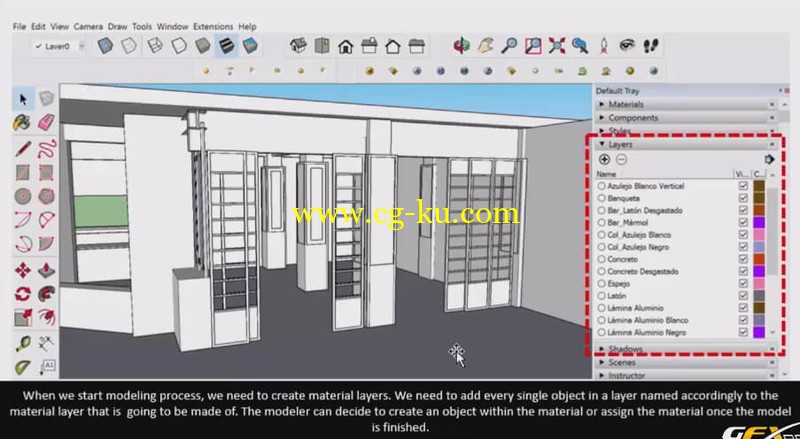Make Banqueta the active layer

coord(602,198)
